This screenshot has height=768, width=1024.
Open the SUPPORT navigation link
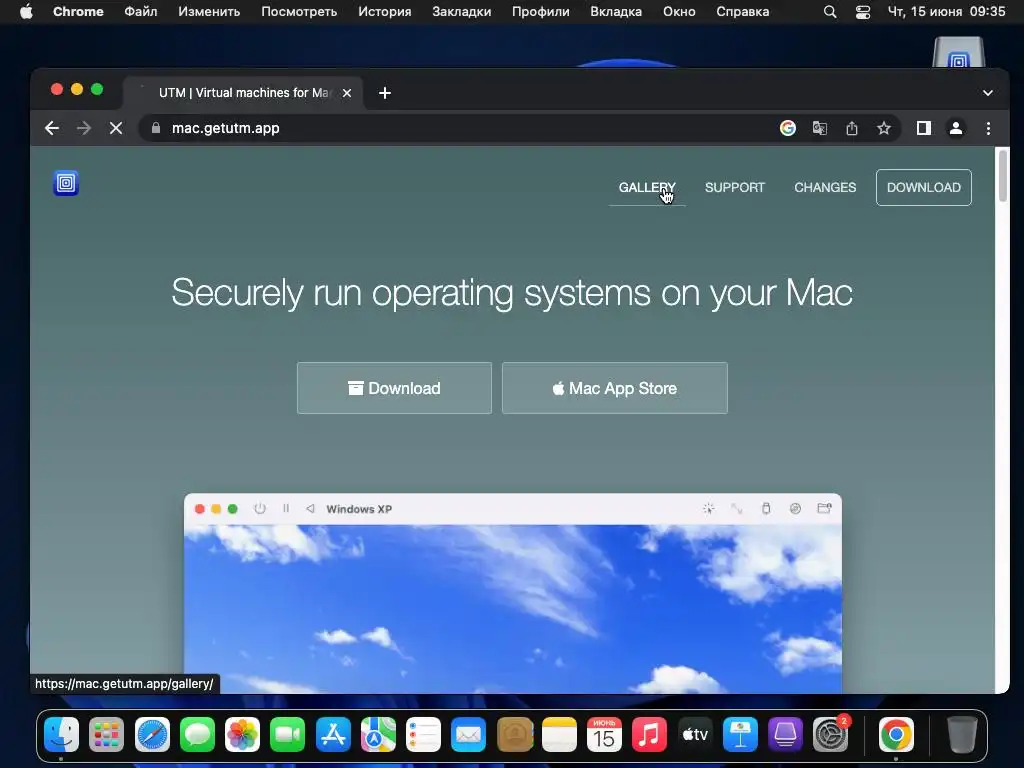pyautogui.click(x=735, y=187)
